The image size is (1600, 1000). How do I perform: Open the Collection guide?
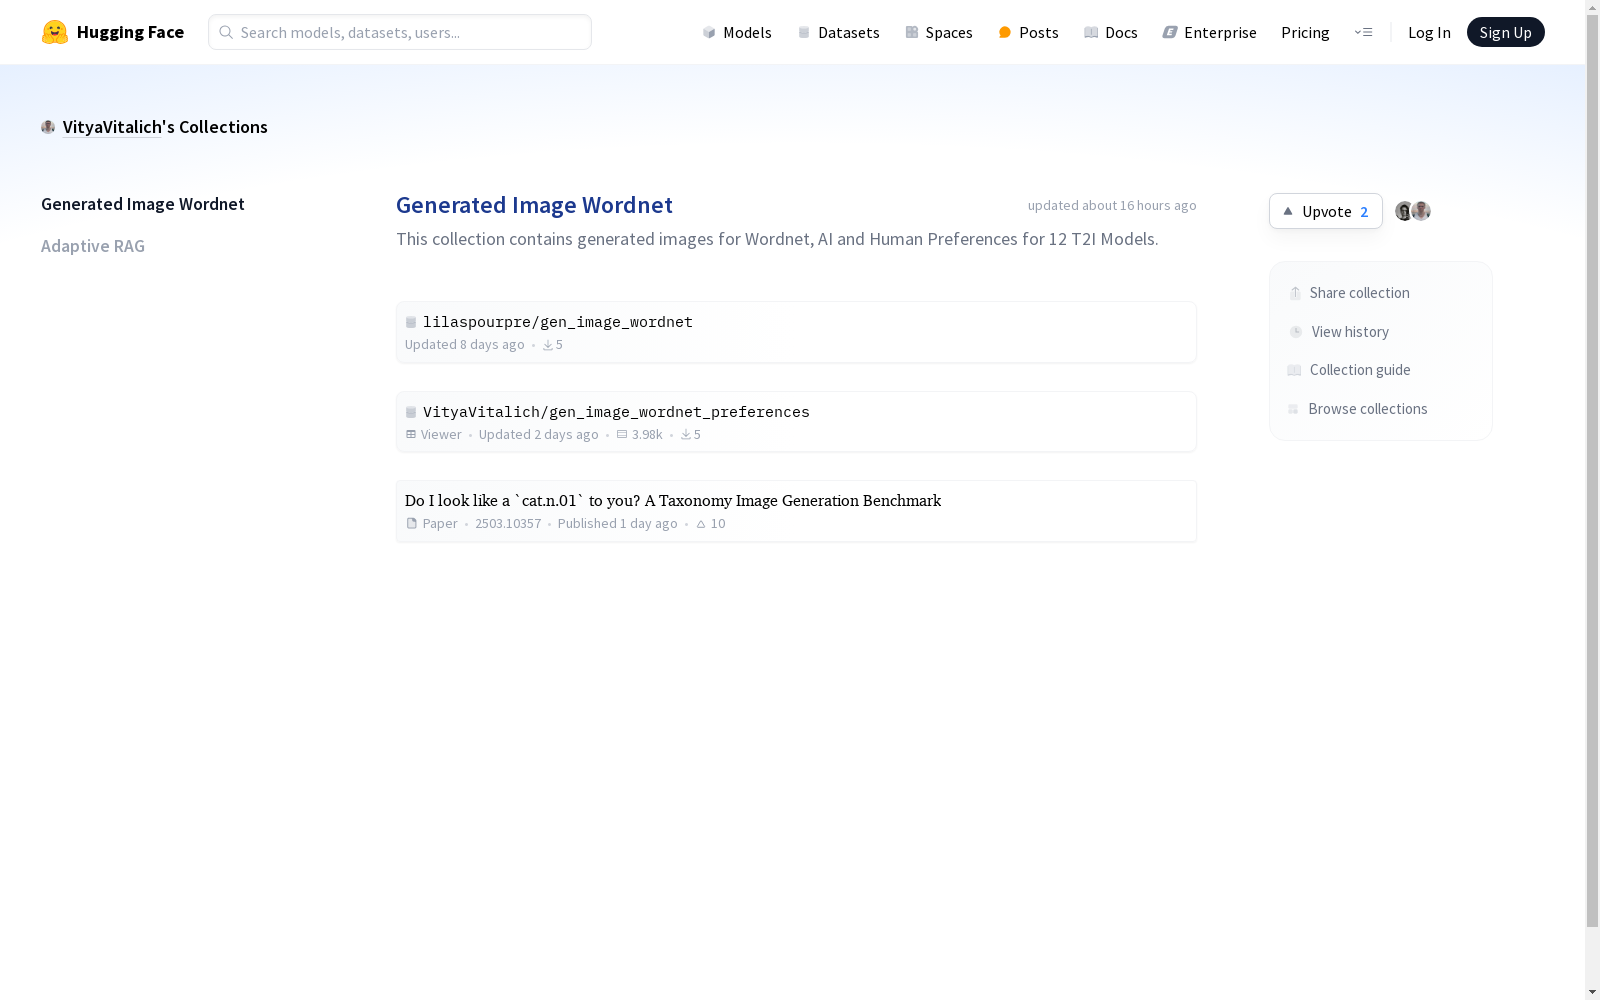point(1349,370)
